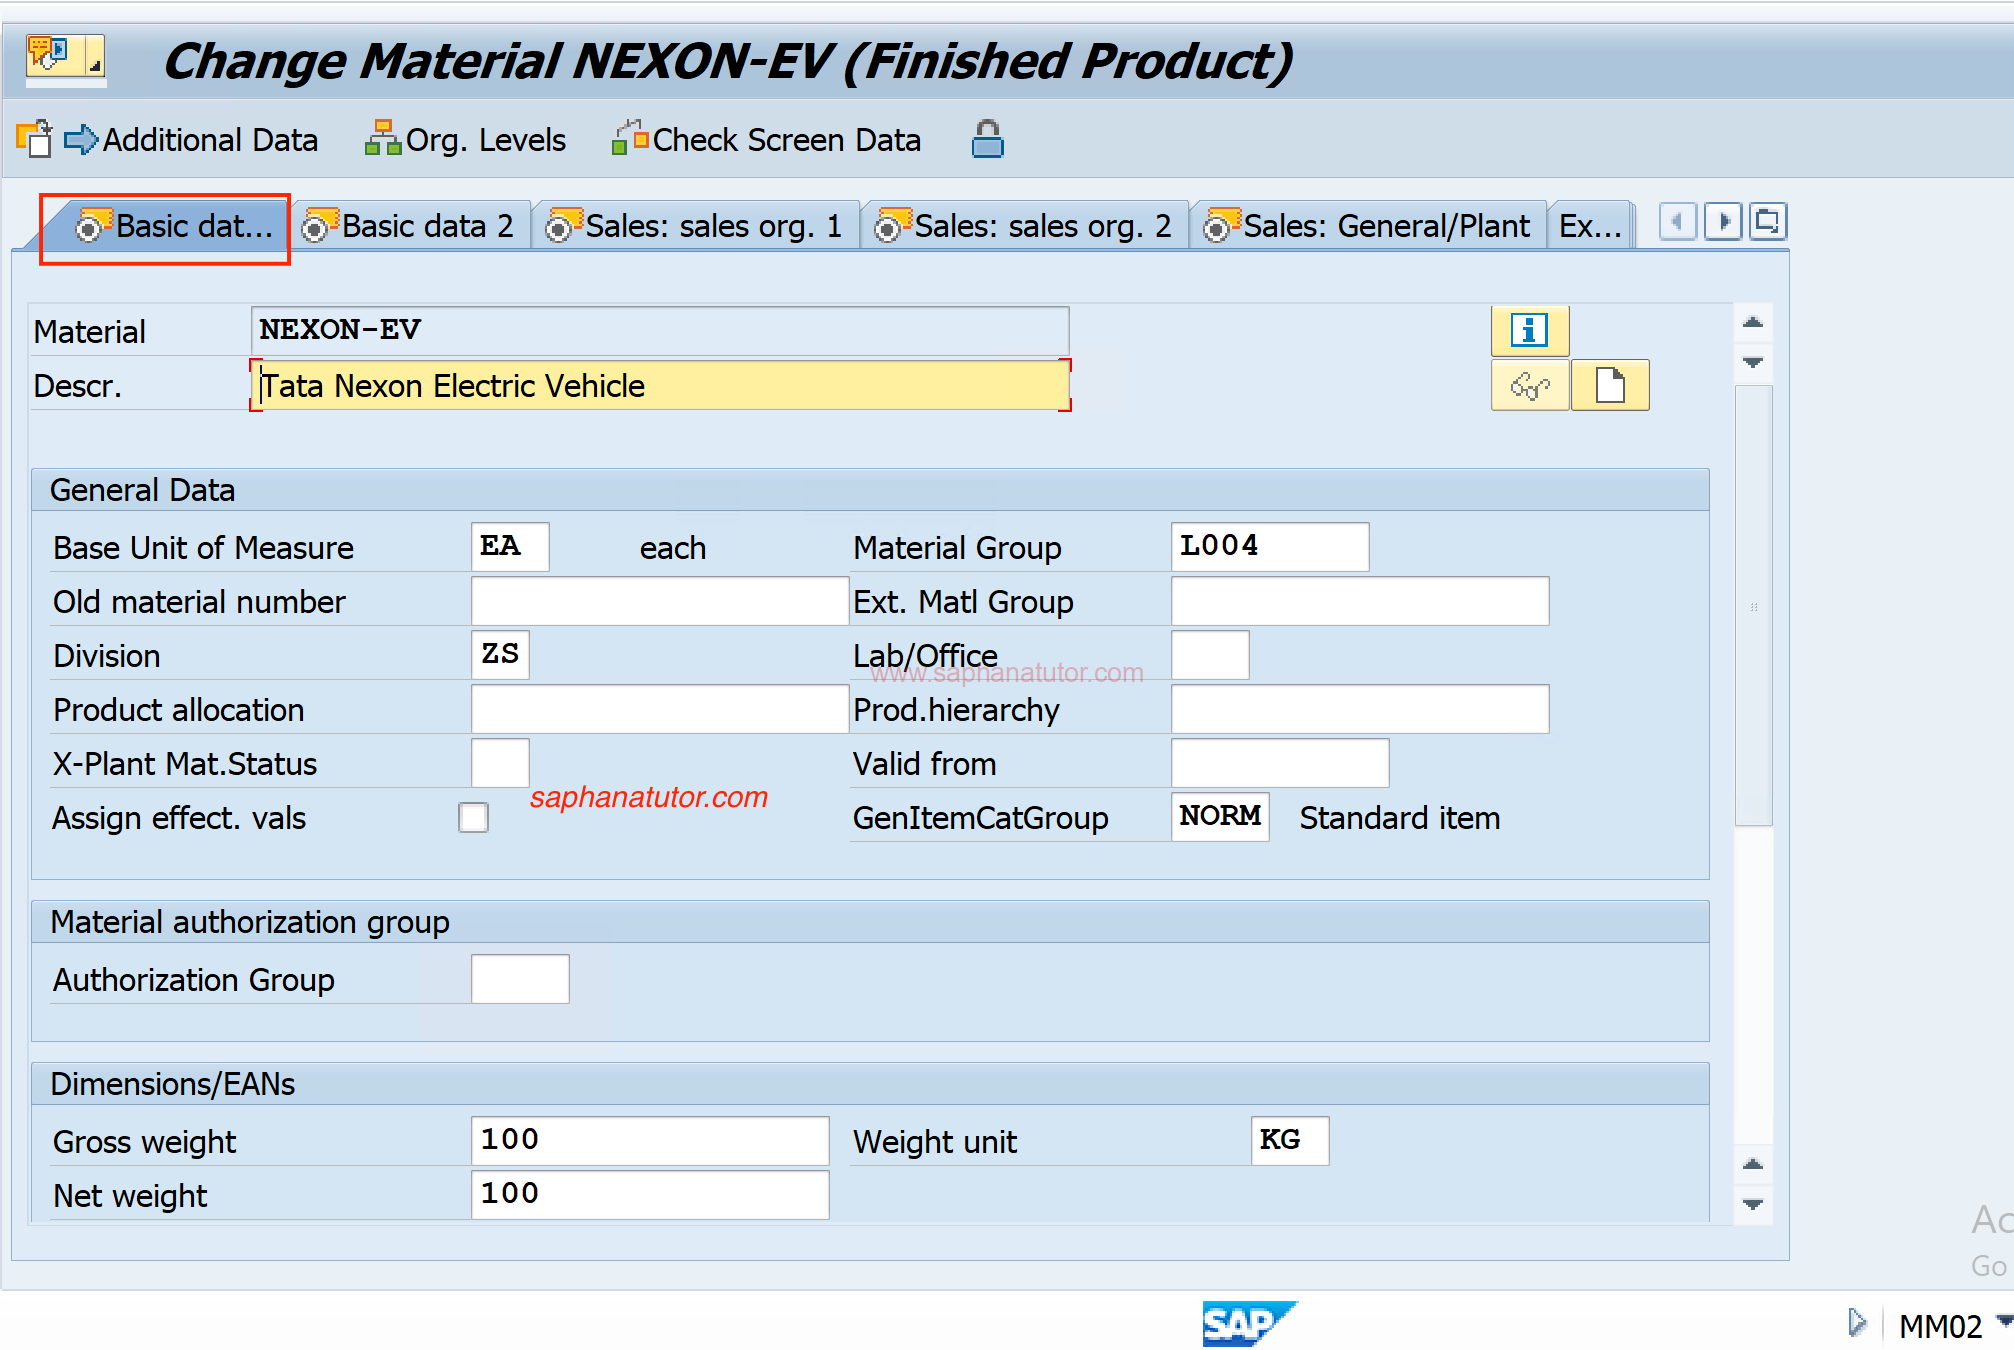Click the SAP logo in the status bar
The height and width of the screenshot is (1350, 2014).
point(1248,1323)
